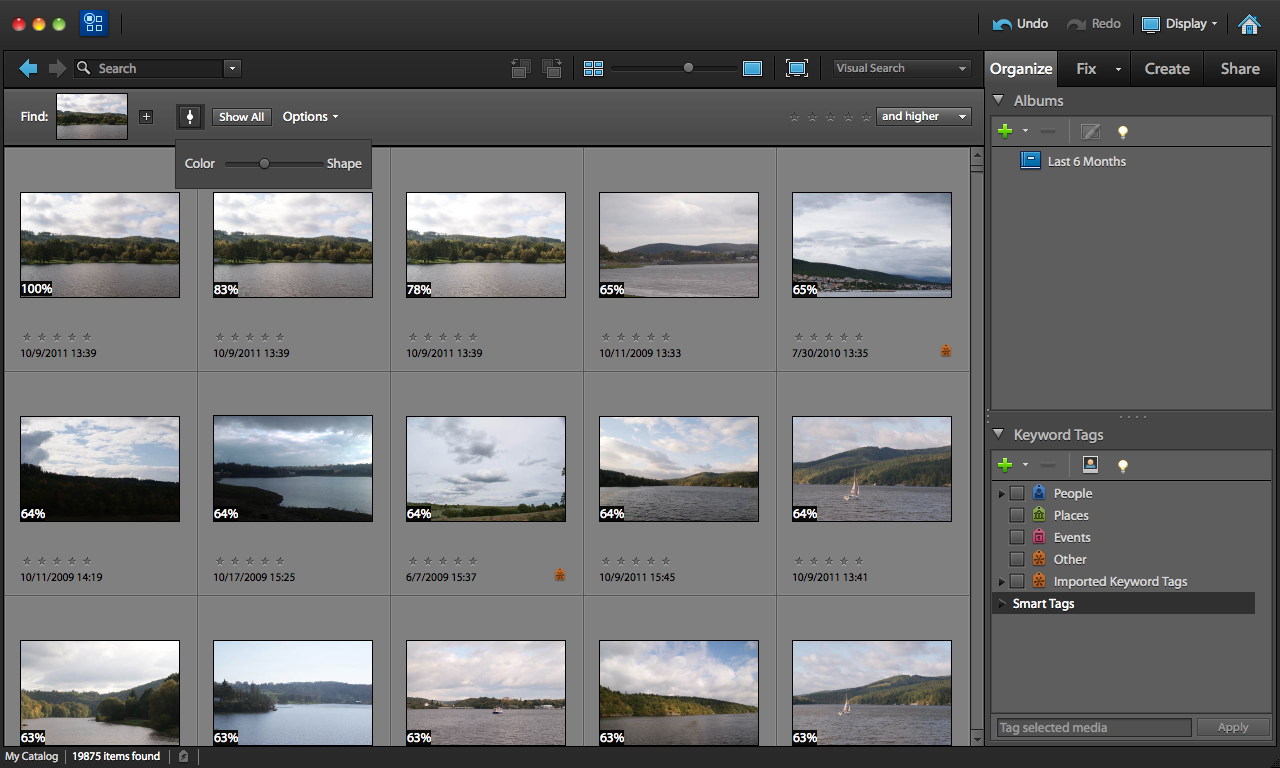Viewport: 1280px width, 768px height.
Task: Rotate selected photo left
Action: pyautogui.click(x=520, y=68)
